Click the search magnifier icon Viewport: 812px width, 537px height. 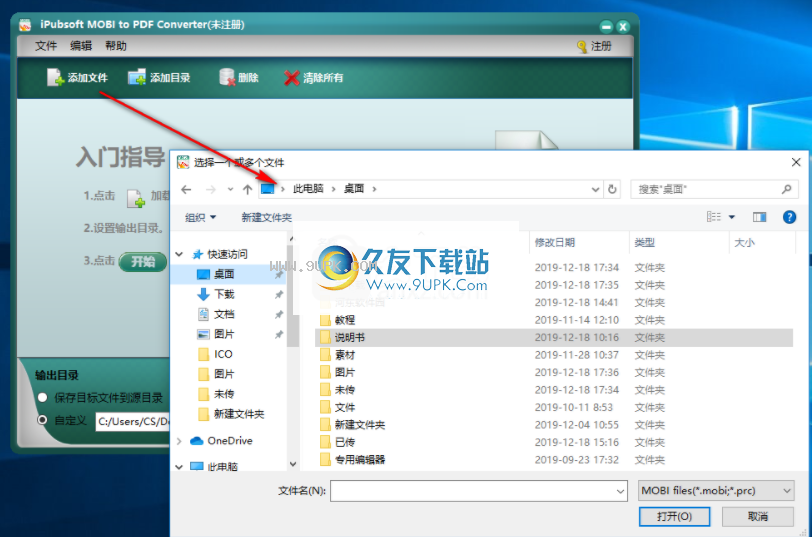tap(787, 189)
